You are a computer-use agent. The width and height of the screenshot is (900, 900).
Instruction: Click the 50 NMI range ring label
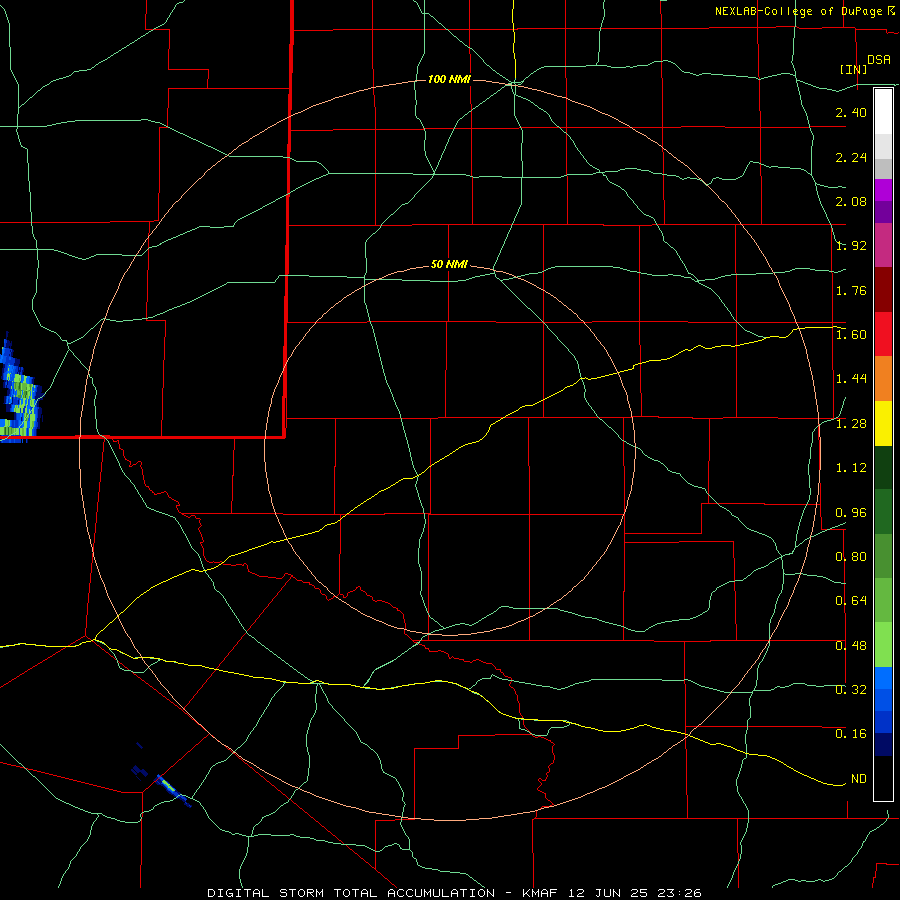(449, 265)
